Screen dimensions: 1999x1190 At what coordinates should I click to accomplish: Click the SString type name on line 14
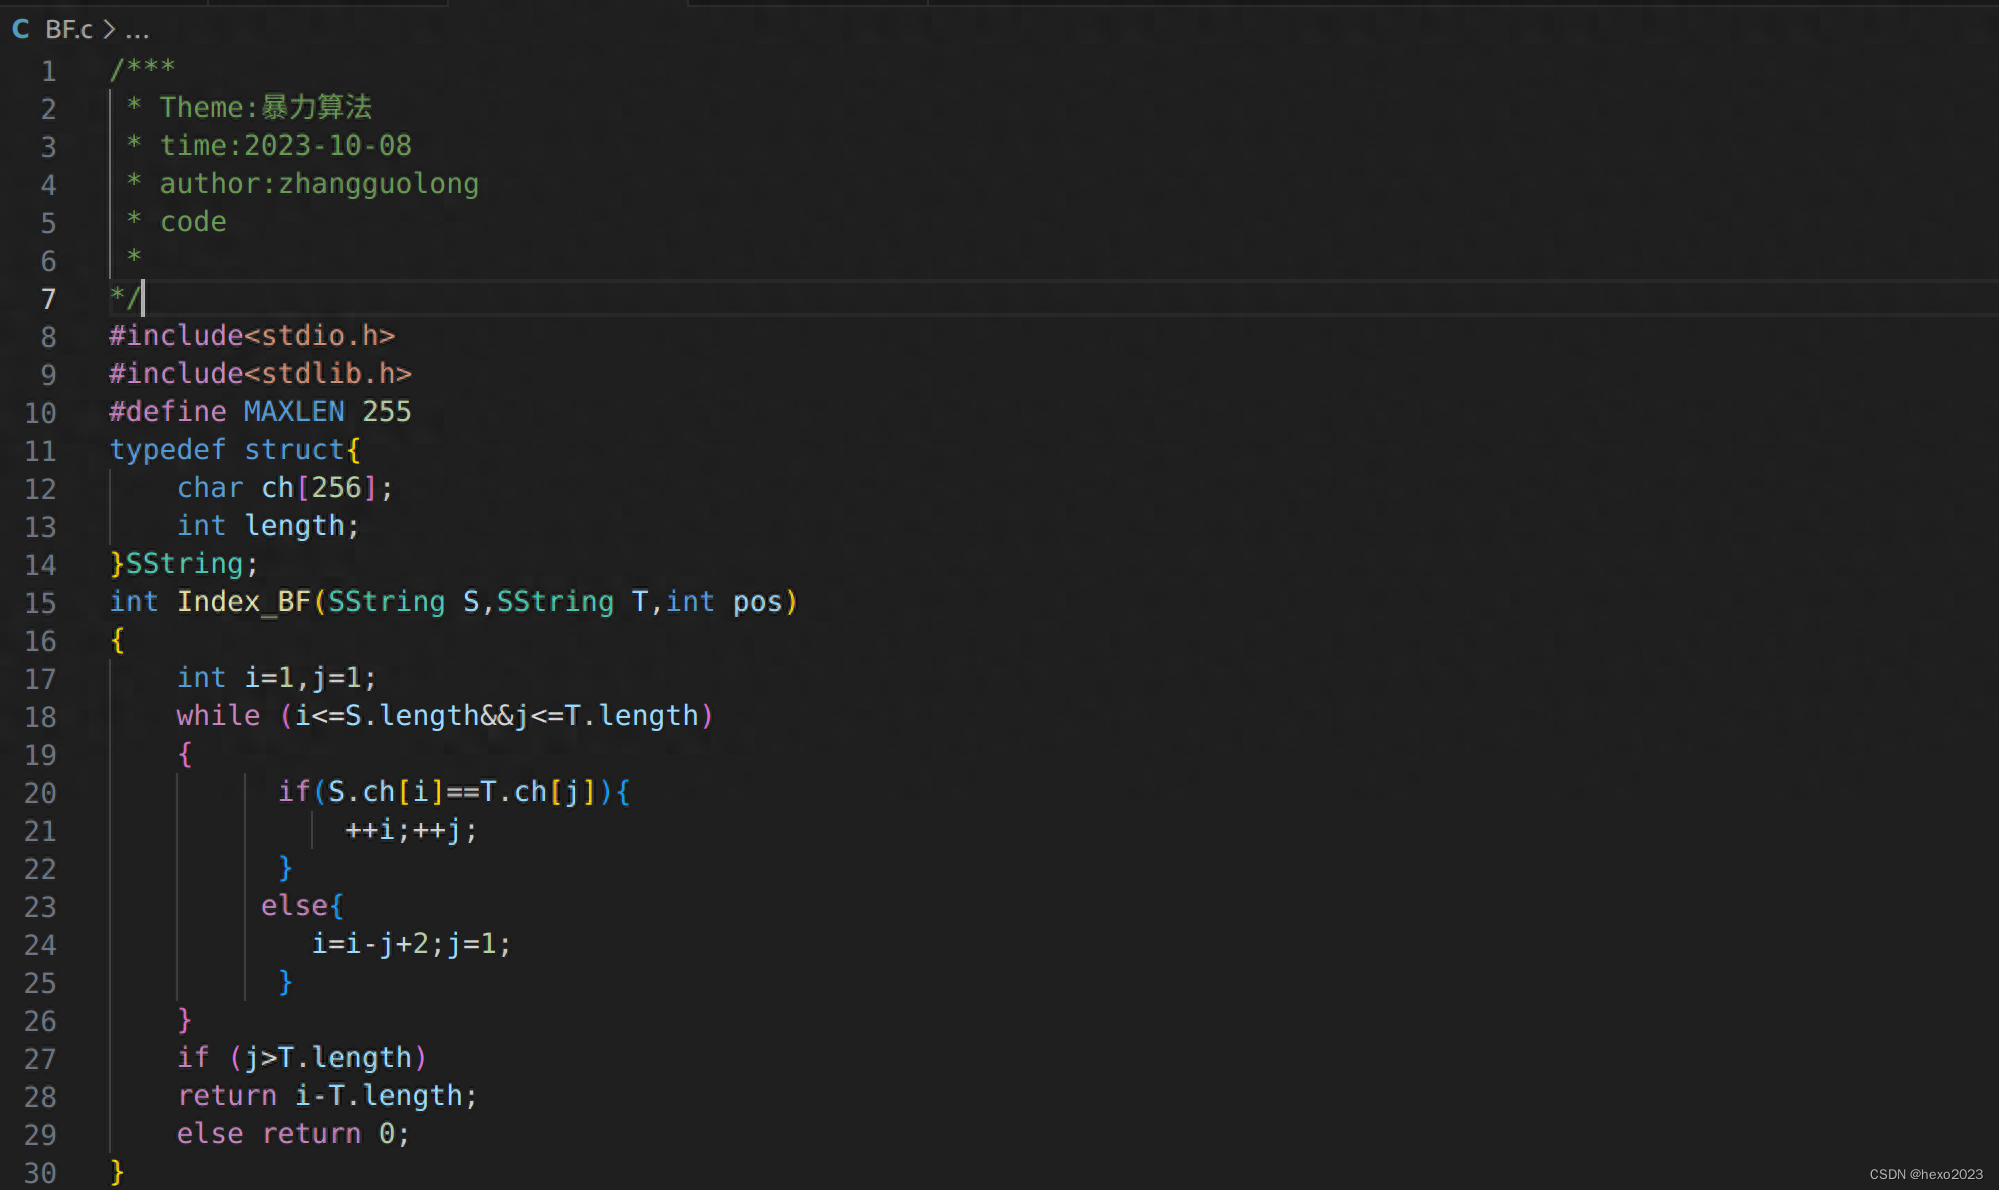click(x=184, y=564)
